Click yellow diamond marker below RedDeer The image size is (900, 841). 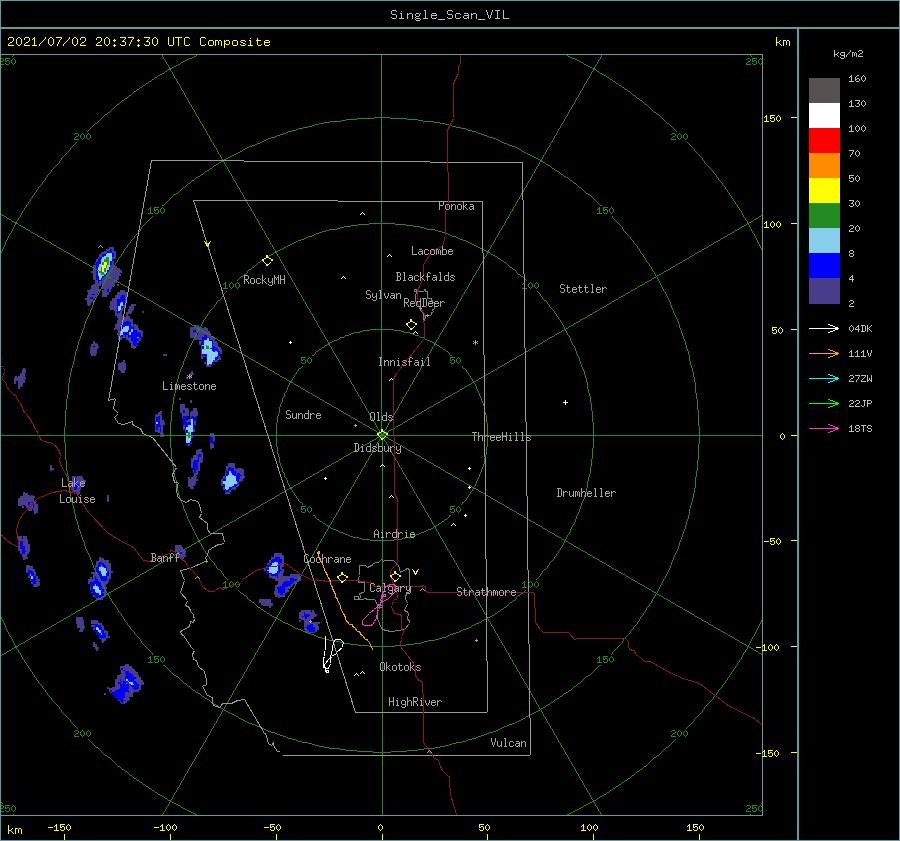click(x=412, y=324)
